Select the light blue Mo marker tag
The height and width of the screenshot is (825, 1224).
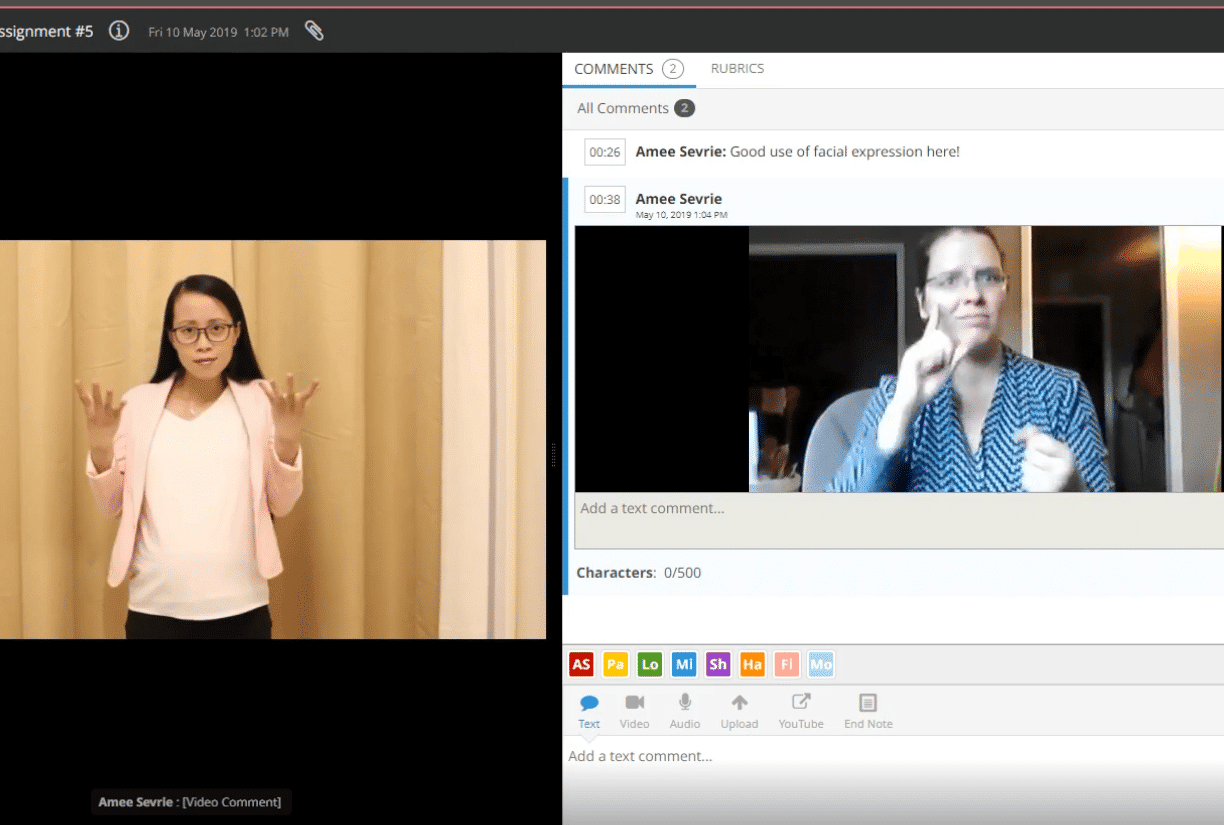821,664
